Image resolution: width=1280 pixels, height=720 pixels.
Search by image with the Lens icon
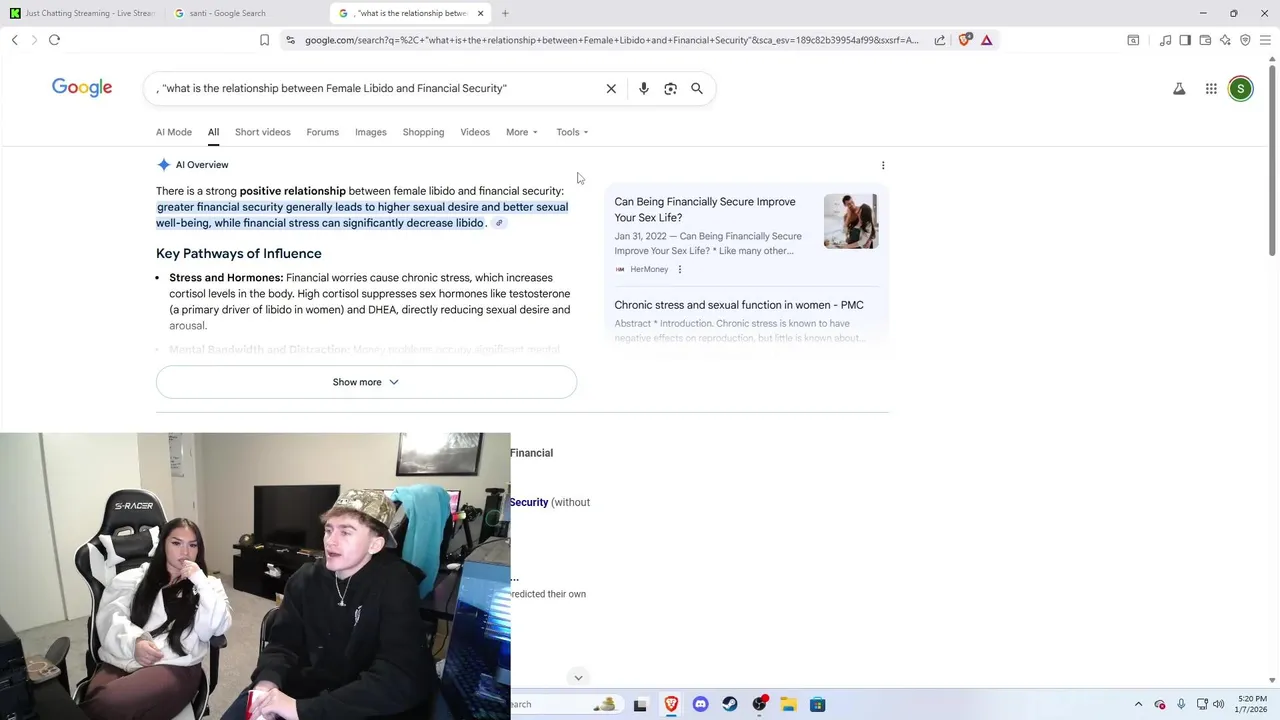click(x=670, y=88)
